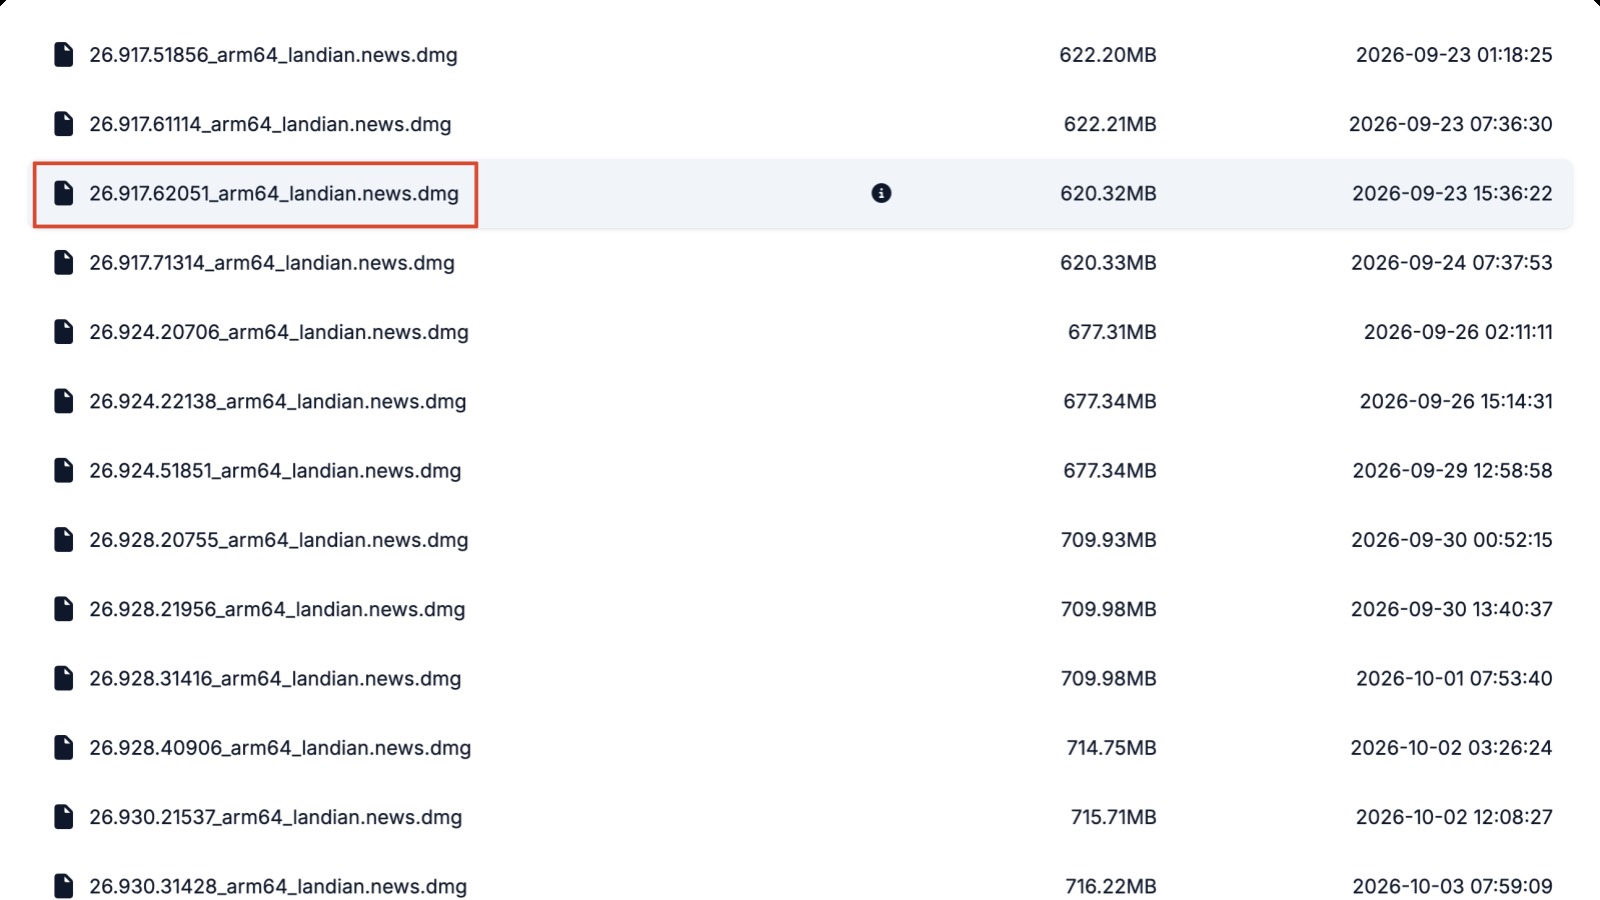This screenshot has width=1600, height=900.
Task: Click file icon beside 26.930.31428_arm64_landian.news.dmg
Action: pos(63,886)
